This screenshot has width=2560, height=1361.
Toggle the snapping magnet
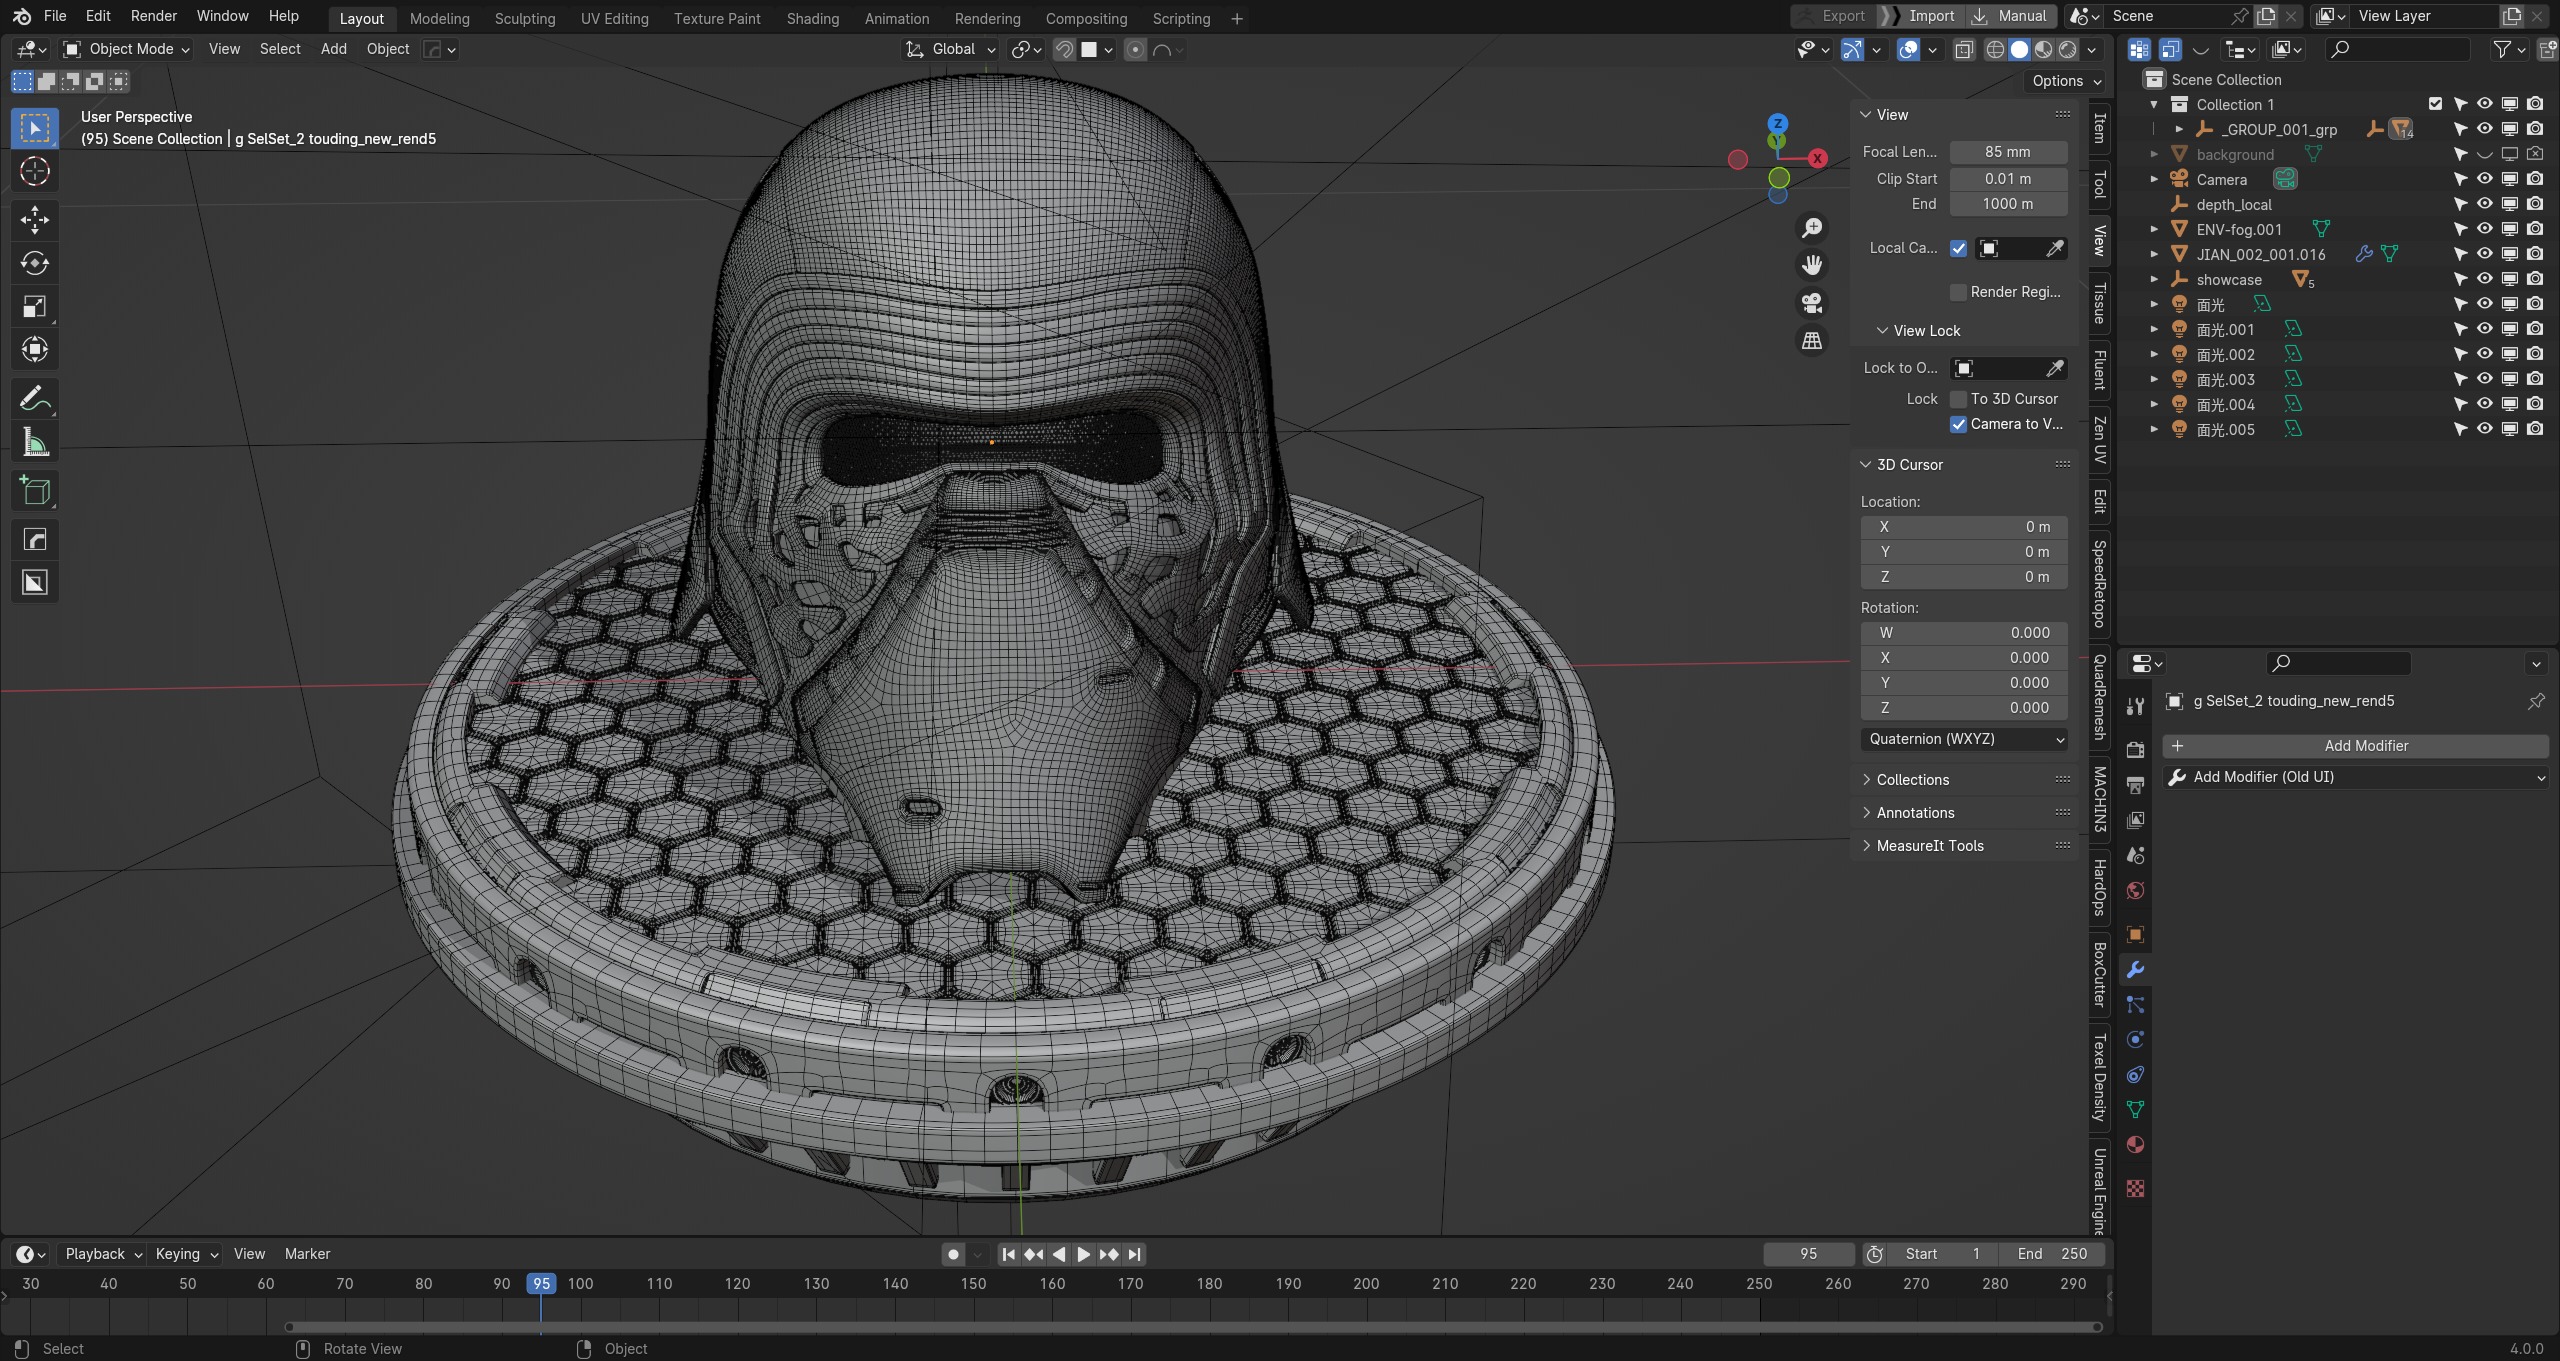coord(1065,49)
